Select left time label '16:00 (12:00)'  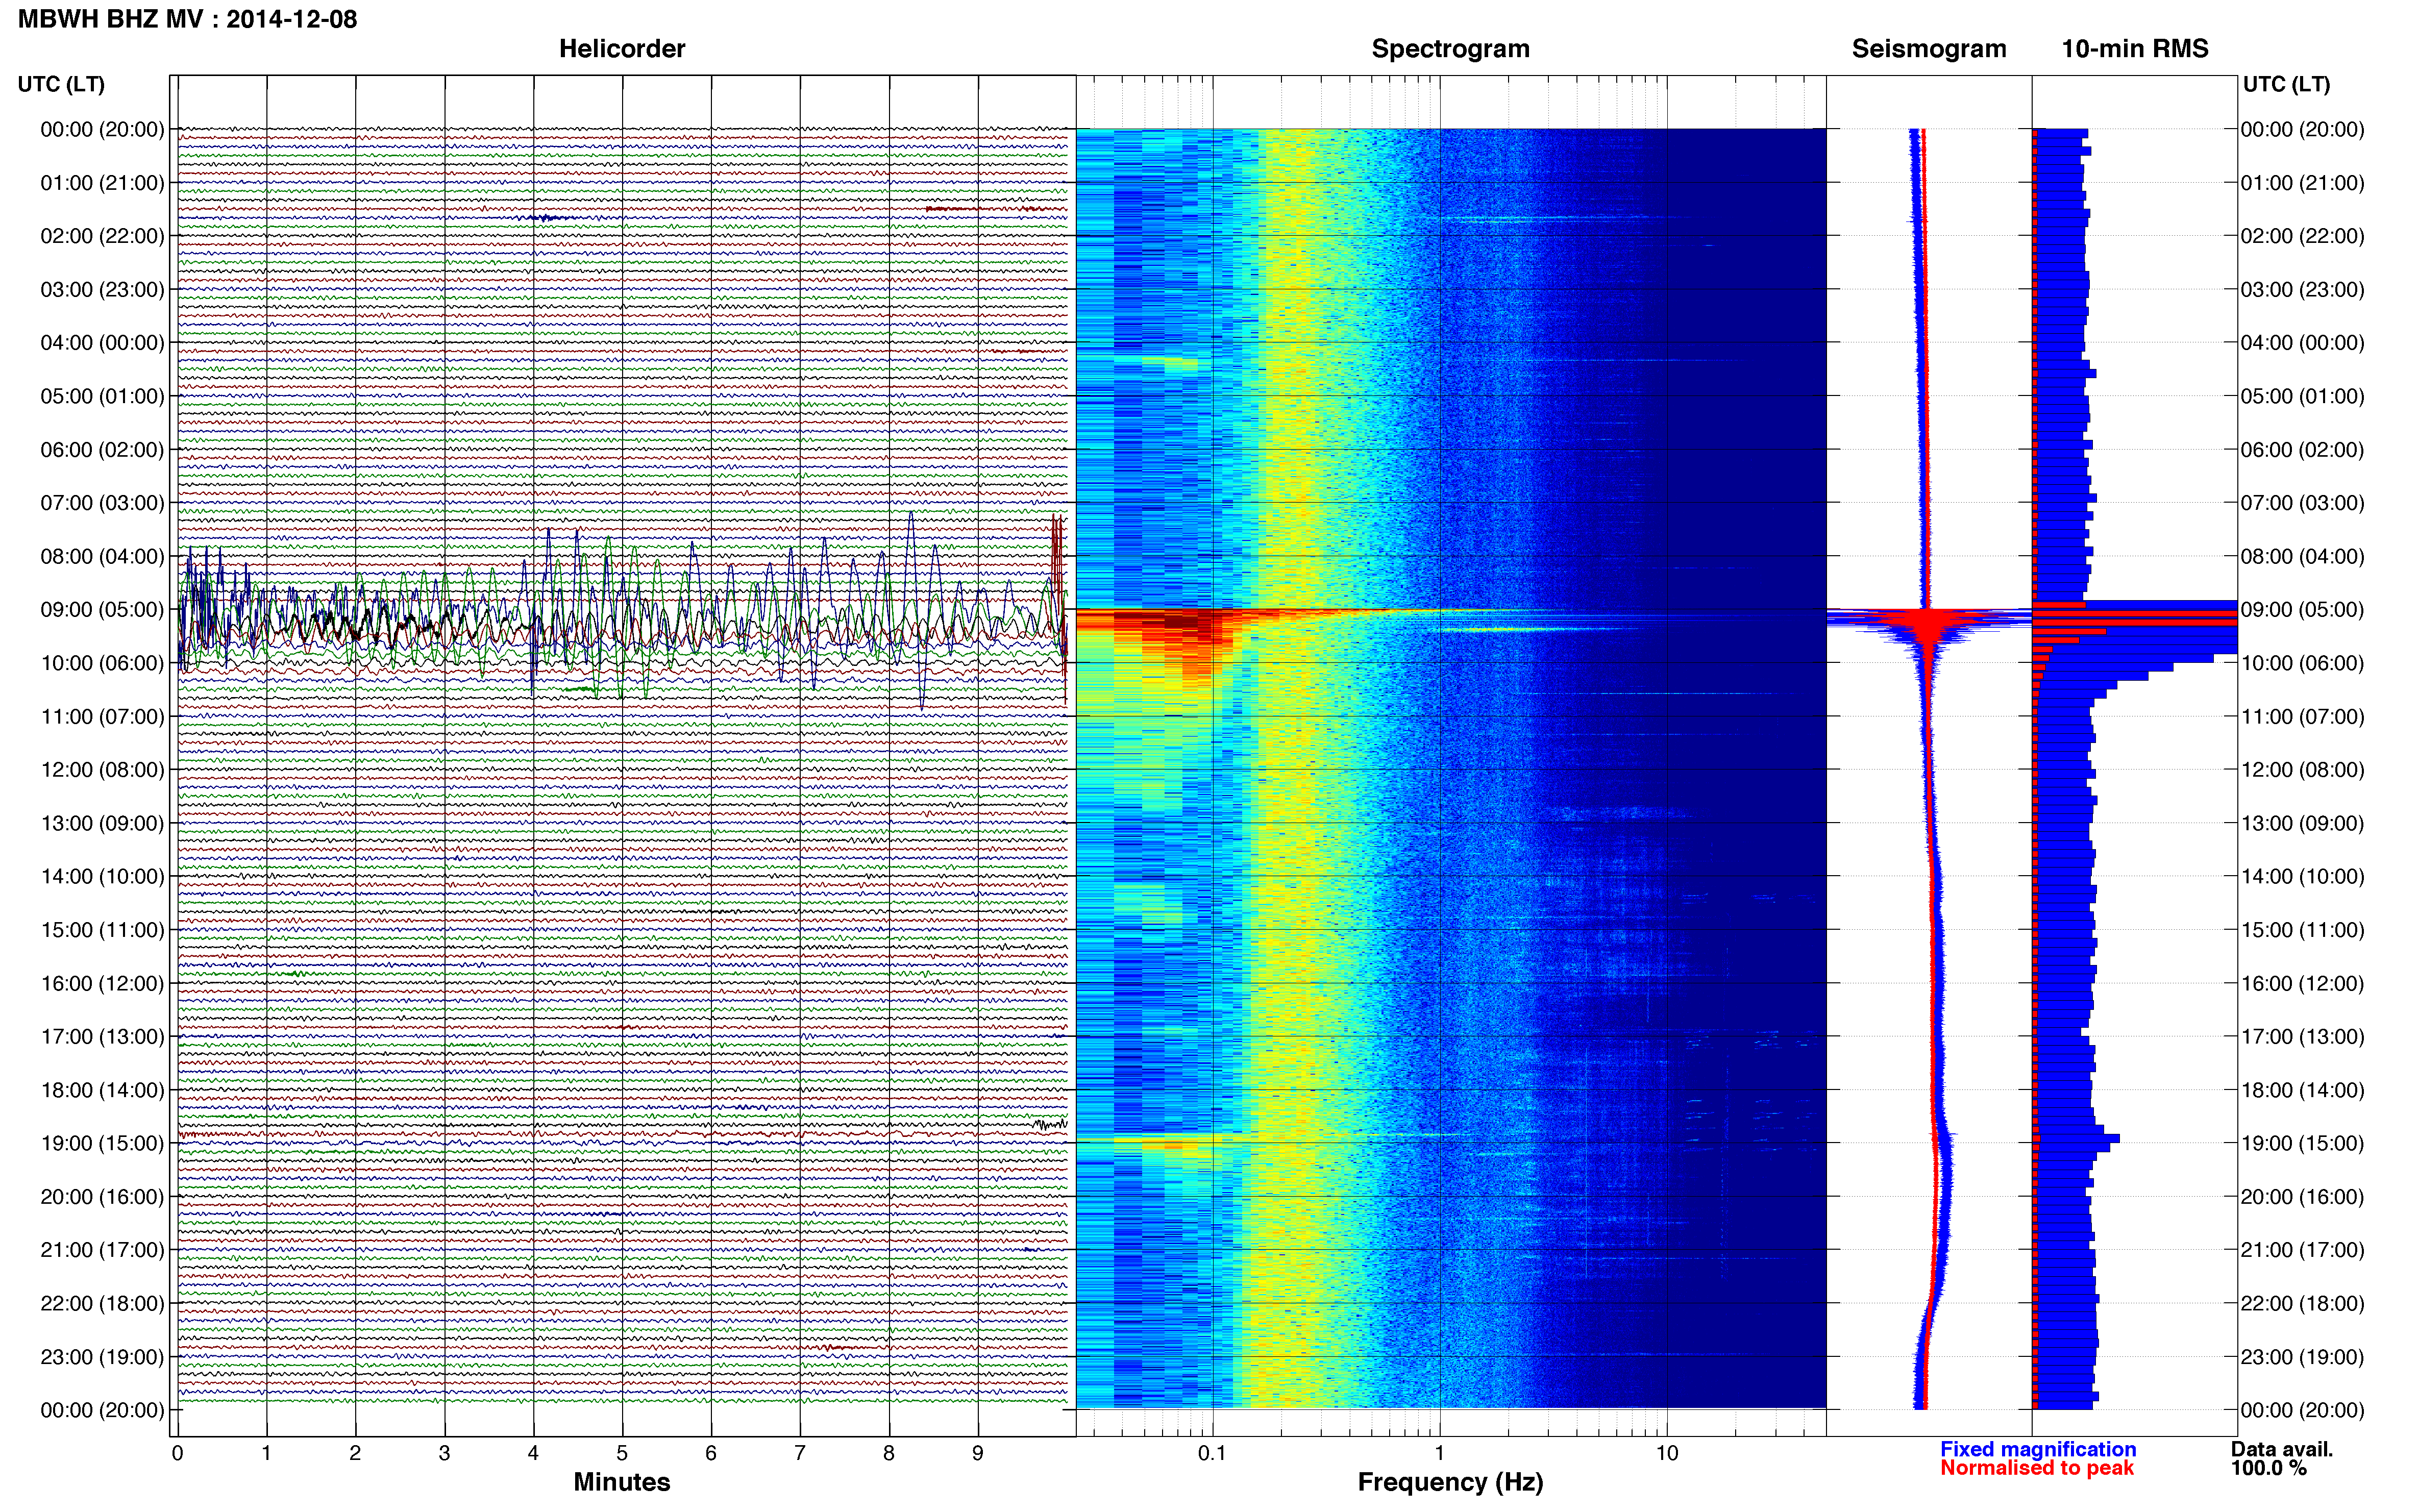point(102,983)
